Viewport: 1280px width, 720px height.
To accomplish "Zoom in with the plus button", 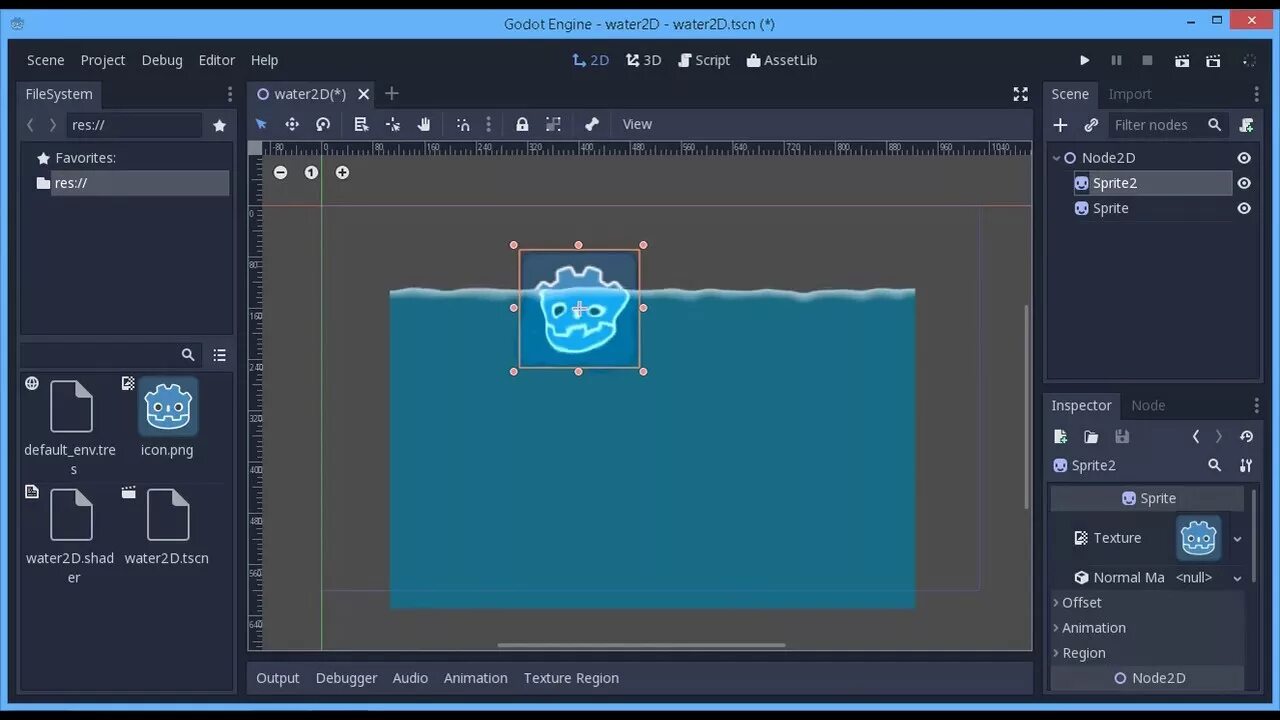I will (x=342, y=172).
